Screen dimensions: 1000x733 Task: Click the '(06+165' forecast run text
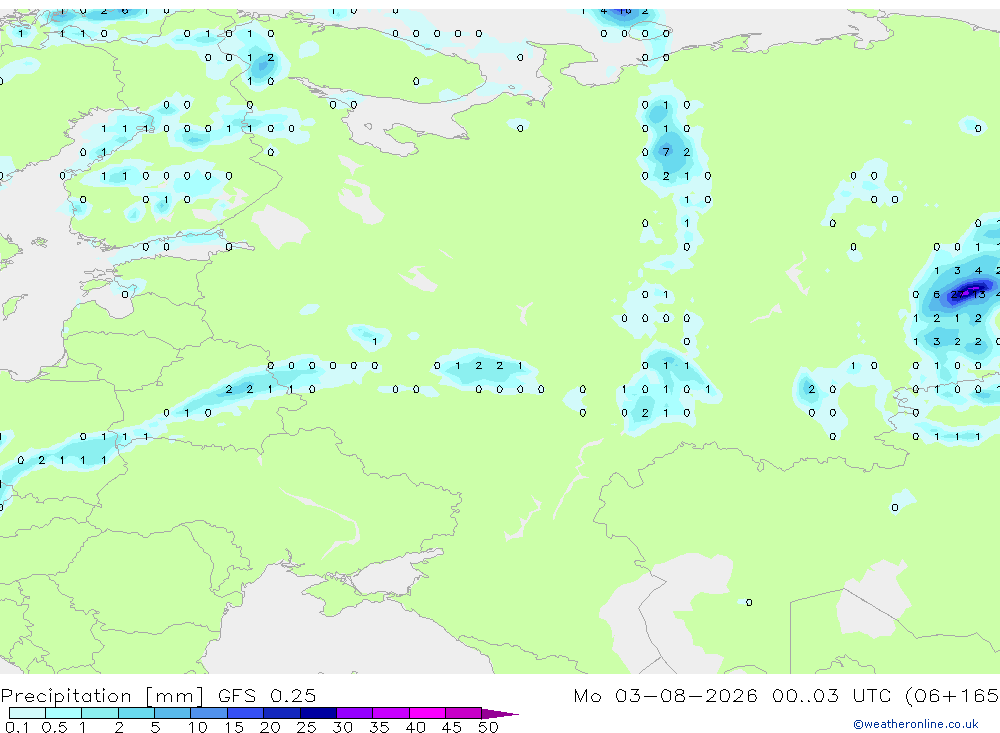952,696
